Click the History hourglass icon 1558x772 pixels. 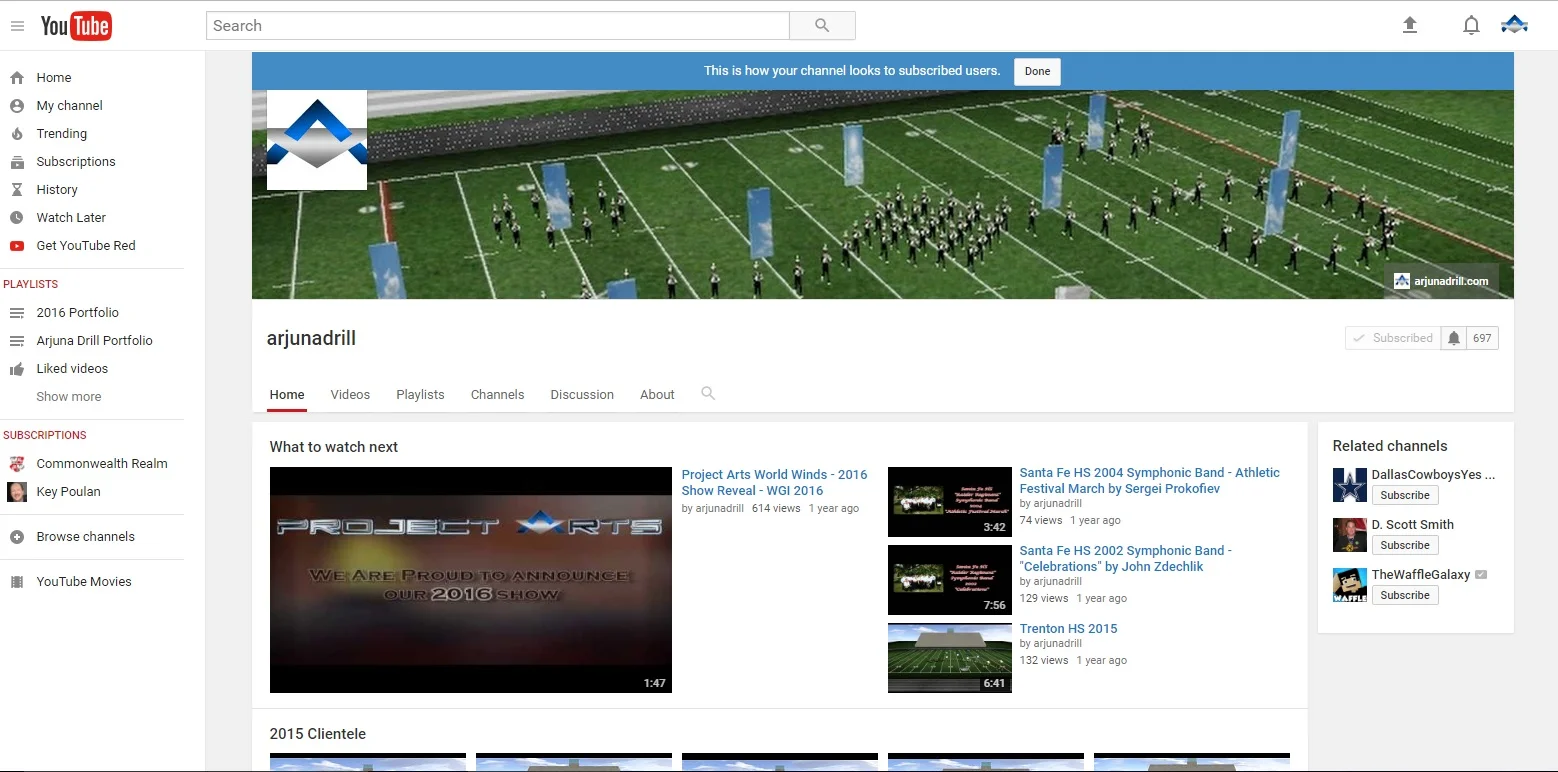[x=17, y=189]
